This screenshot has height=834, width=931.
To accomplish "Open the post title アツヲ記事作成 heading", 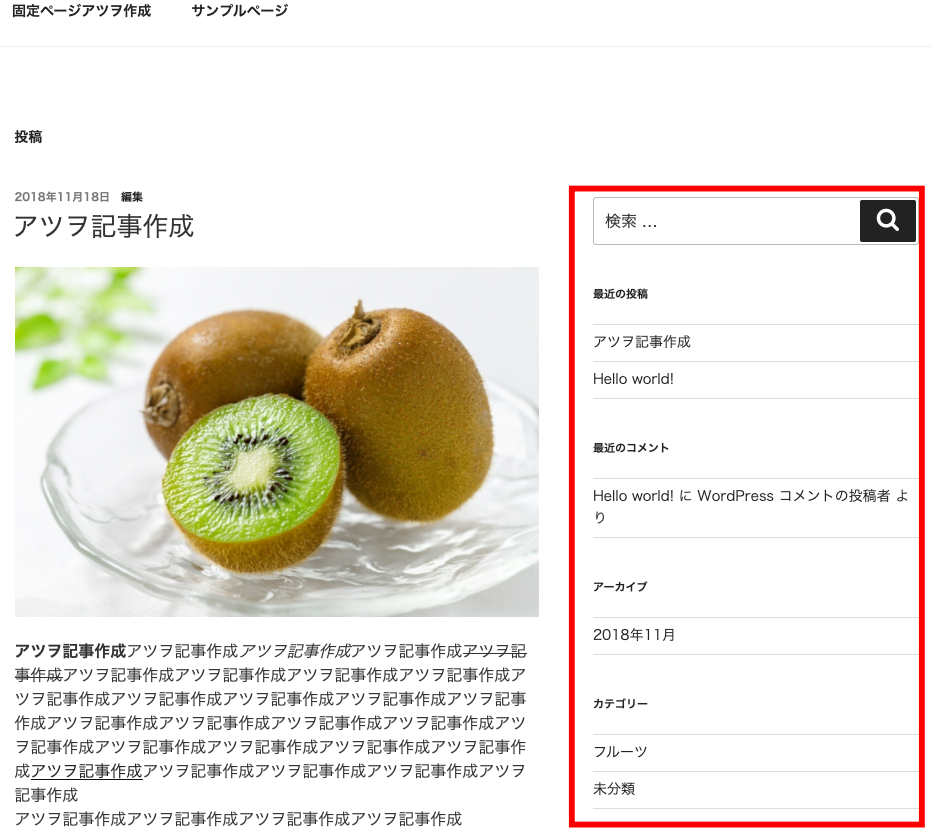I will click(x=104, y=226).
